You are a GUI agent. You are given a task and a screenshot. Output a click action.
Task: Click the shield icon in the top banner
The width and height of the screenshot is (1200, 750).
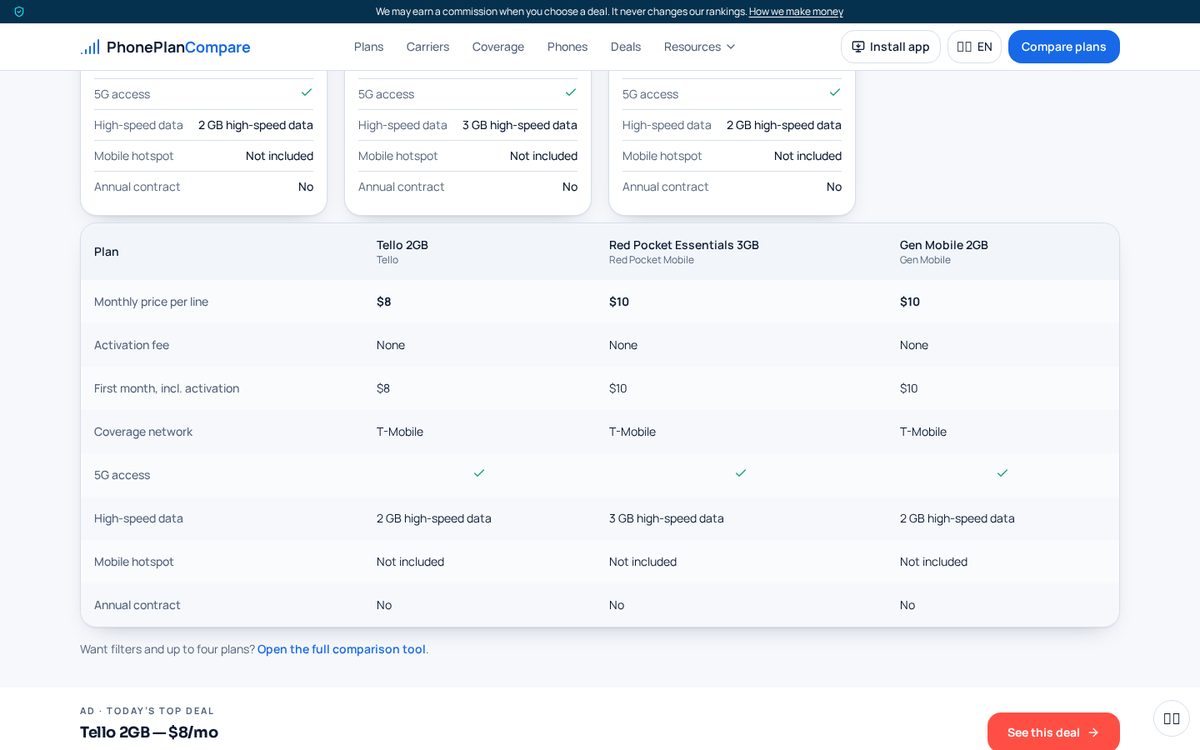[19, 12]
